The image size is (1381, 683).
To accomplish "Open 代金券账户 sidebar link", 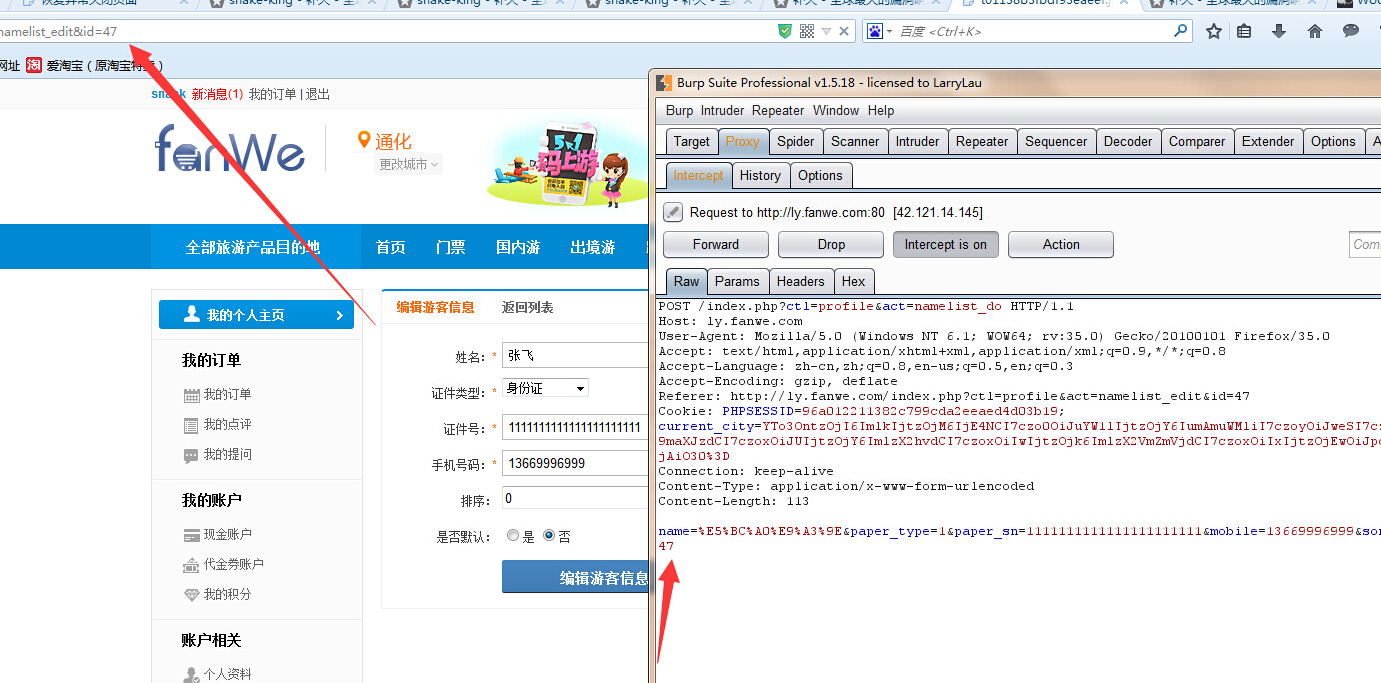I will pyautogui.click(x=234, y=565).
